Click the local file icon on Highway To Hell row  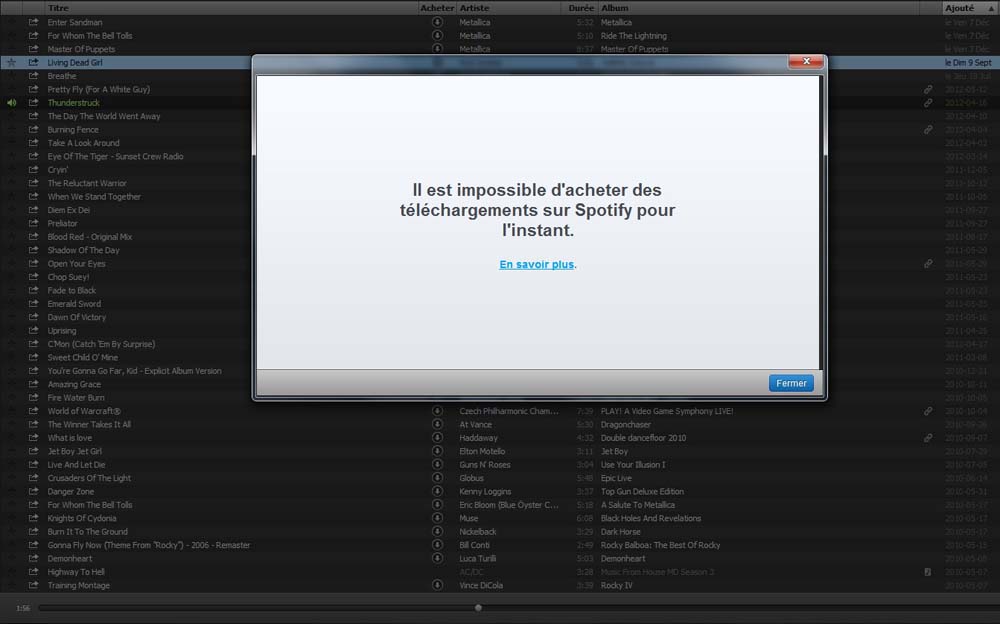(927, 572)
